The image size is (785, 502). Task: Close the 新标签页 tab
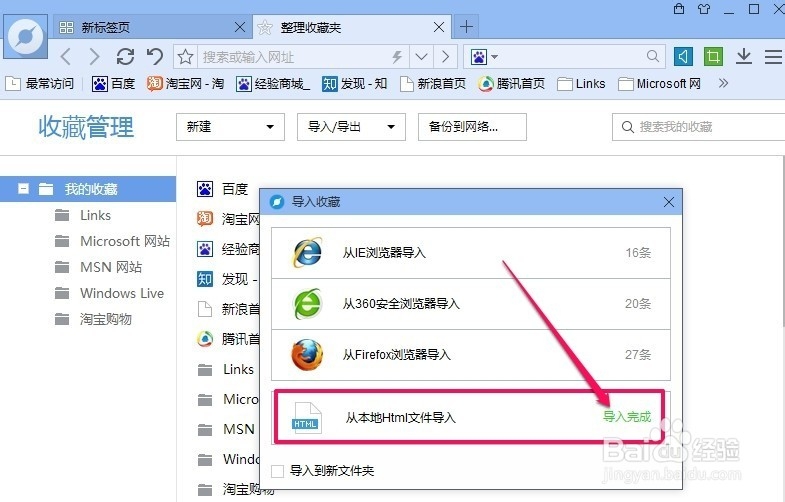click(x=240, y=27)
